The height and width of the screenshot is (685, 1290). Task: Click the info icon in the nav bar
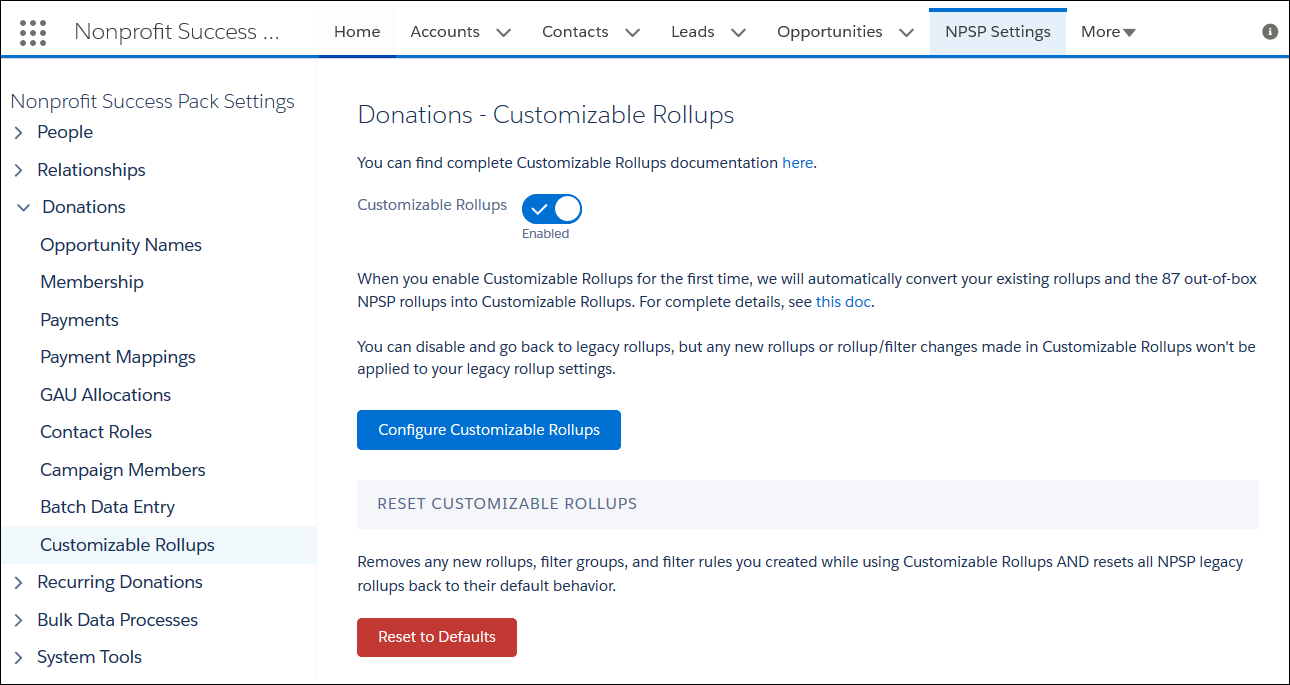tap(1270, 32)
